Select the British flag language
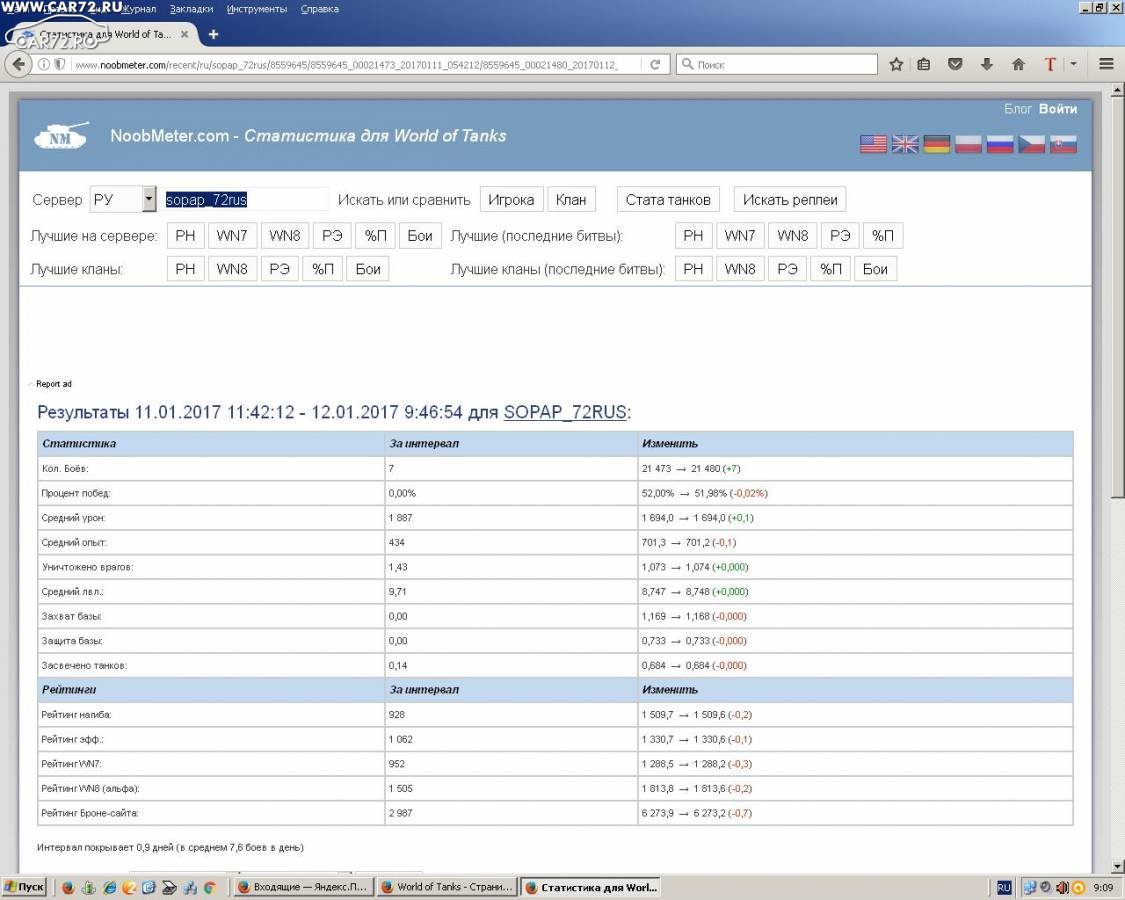Image resolution: width=1125 pixels, height=900 pixels. click(x=905, y=144)
